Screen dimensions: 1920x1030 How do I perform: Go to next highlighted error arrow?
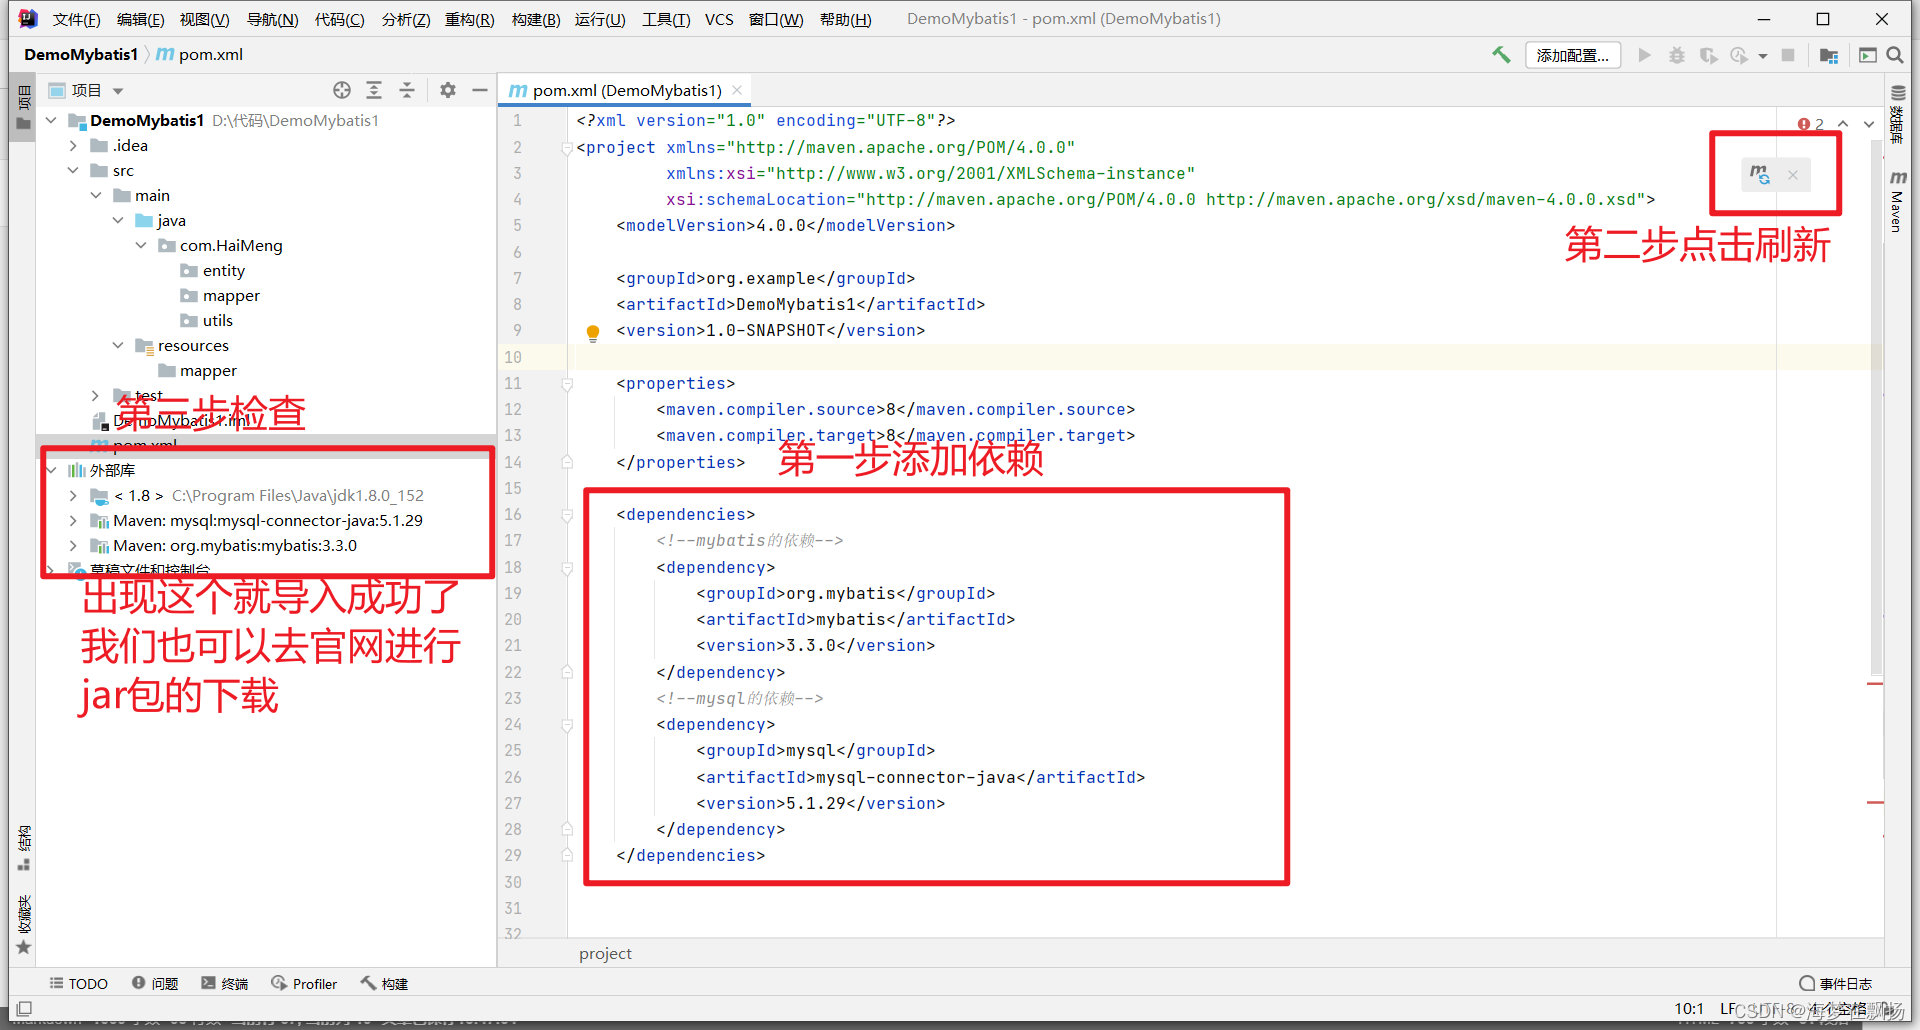[1869, 124]
